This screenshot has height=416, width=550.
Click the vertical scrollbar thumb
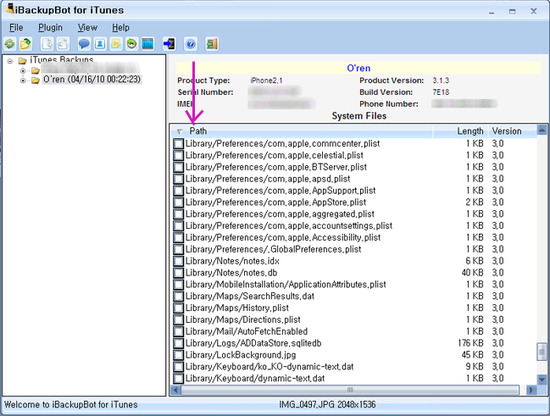[x=542, y=351]
